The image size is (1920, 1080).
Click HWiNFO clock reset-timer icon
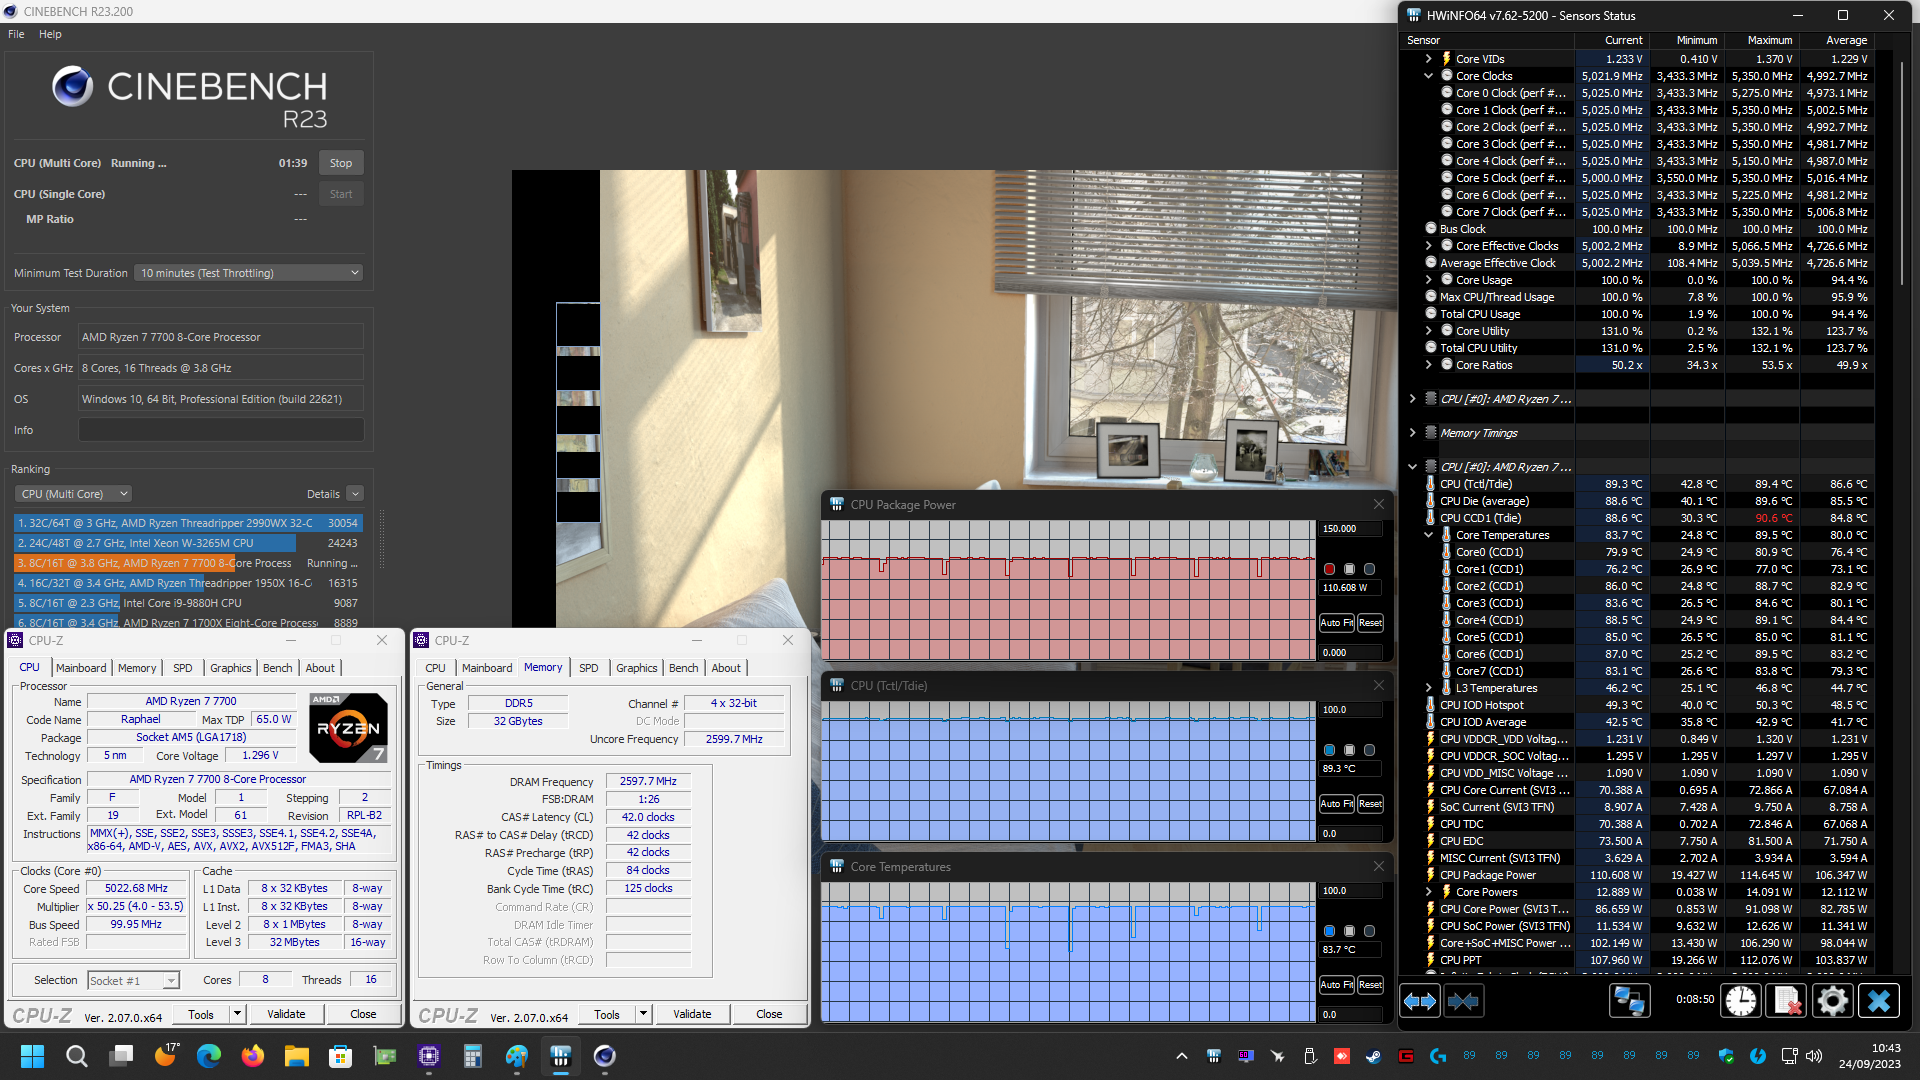1741,1001
